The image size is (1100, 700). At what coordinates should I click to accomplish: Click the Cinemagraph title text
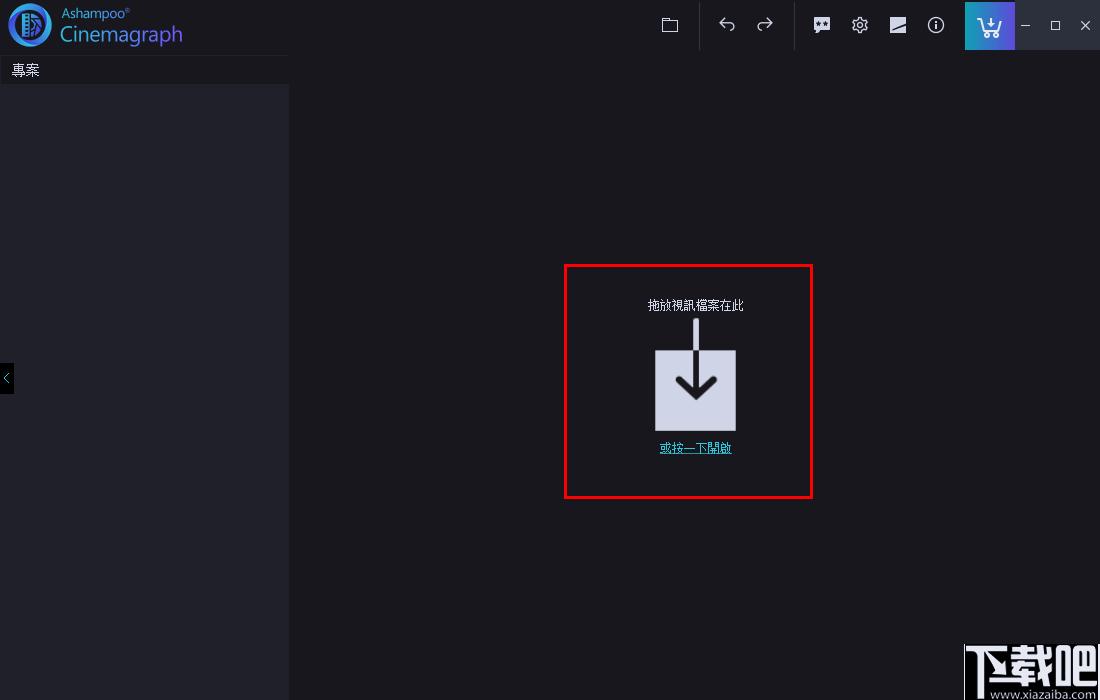[x=121, y=34]
